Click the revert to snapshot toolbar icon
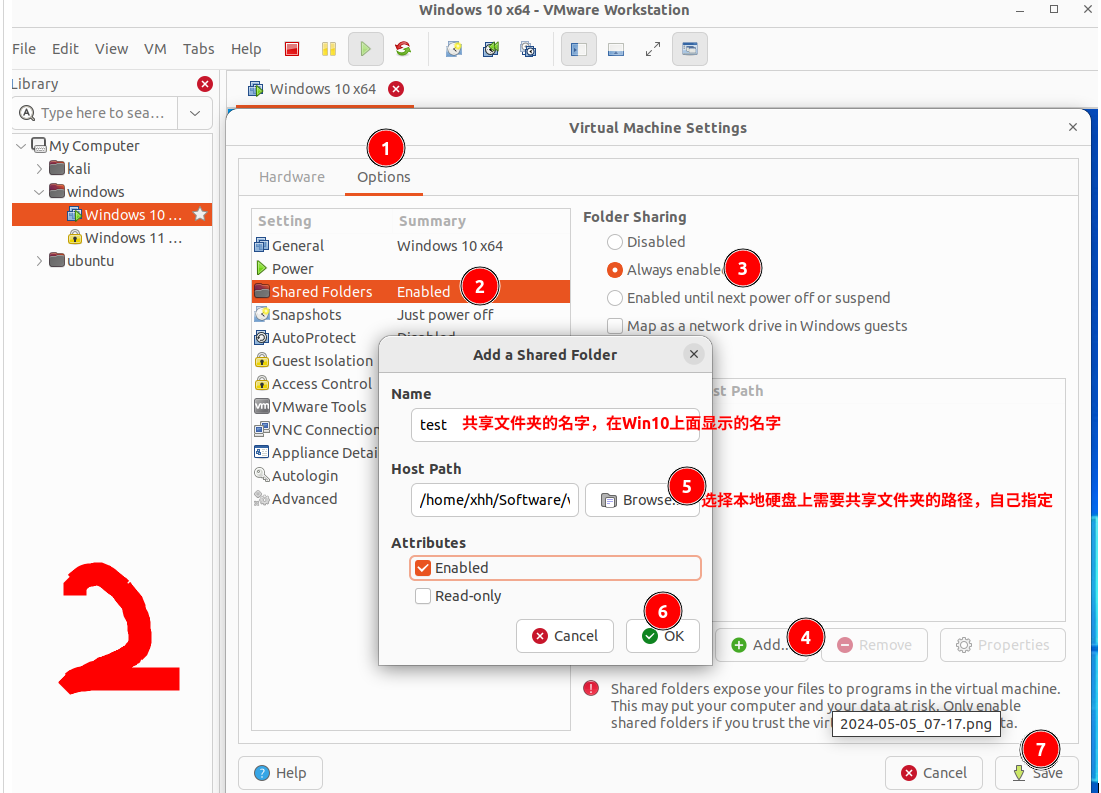 (x=491, y=49)
